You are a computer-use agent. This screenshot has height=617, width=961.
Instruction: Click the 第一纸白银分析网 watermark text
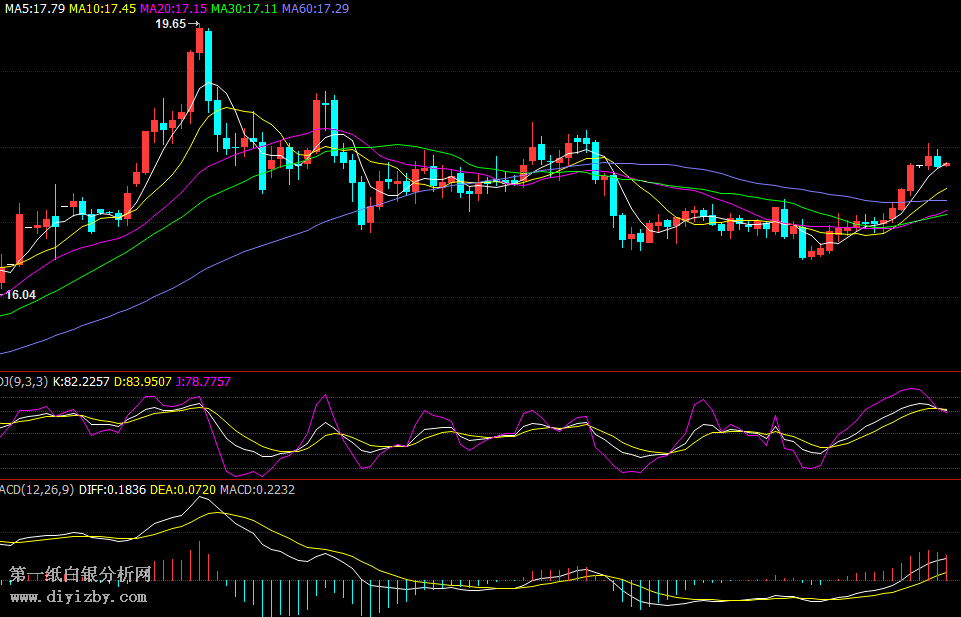tap(80, 575)
